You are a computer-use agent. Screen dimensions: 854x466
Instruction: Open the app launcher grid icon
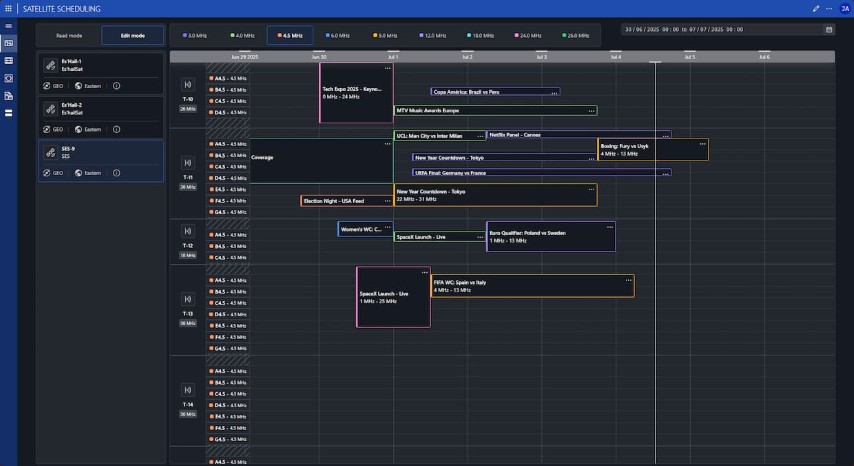[9, 8]
